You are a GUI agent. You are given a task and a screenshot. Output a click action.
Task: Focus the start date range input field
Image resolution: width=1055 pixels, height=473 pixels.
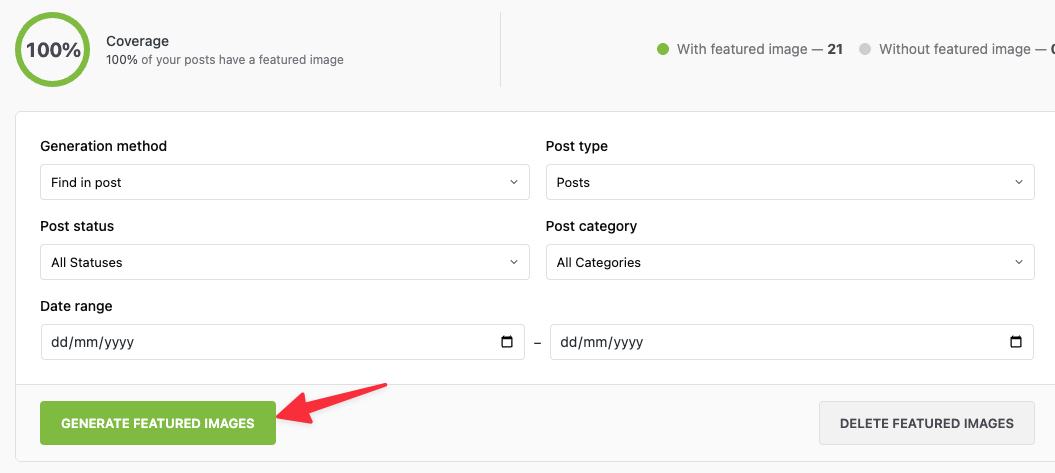coord(260,342)
